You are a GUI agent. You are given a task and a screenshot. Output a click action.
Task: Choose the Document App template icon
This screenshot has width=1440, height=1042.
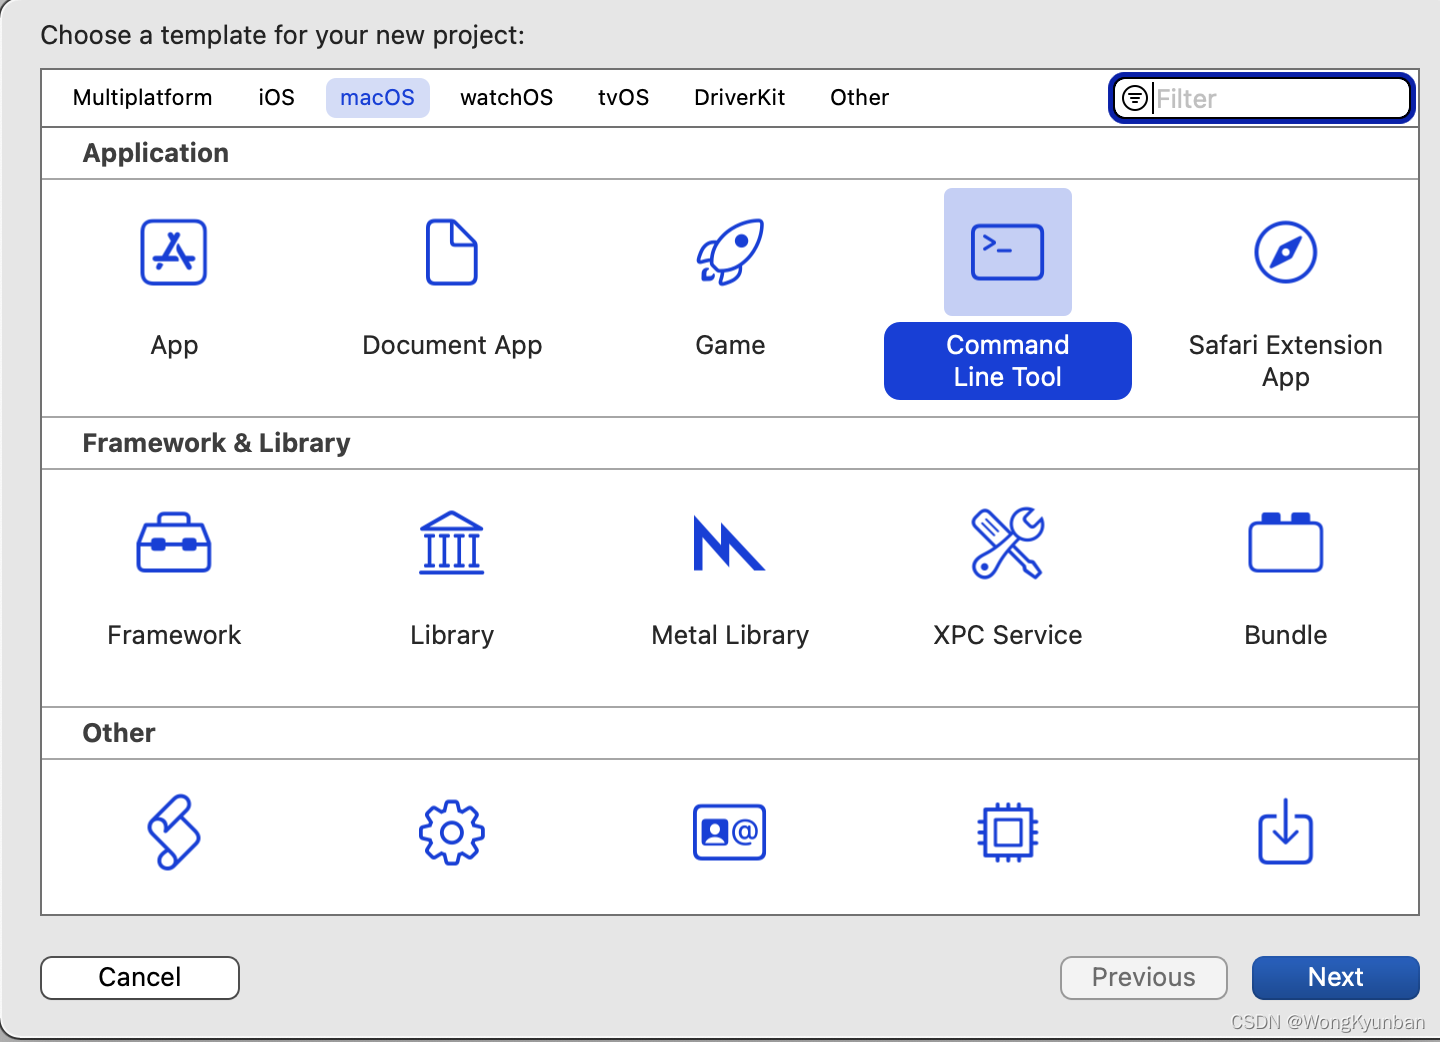[x=452, y=252]
